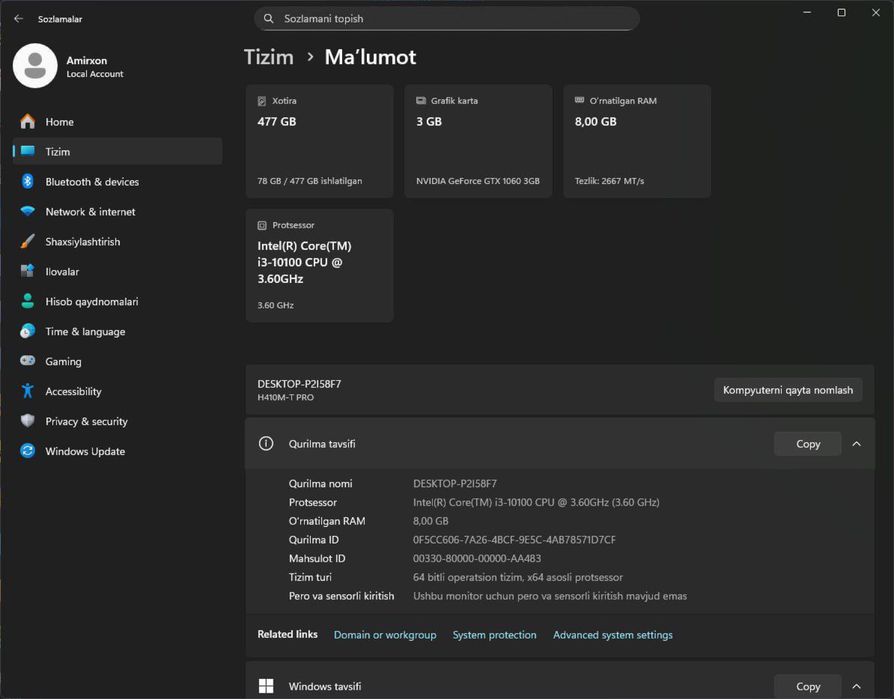Click the Ilovalar apps icon
Viewport: 894px width, 699px height.
(x=27, y=271)
